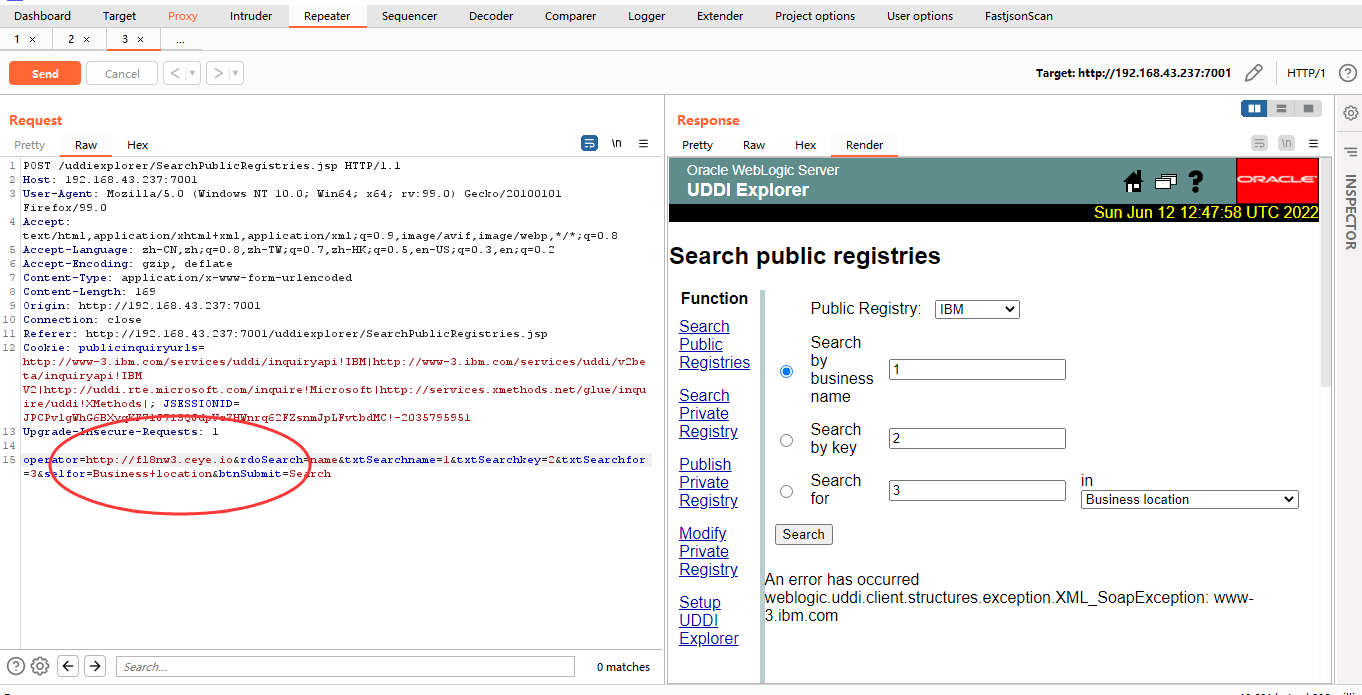The width and height of the screenshot is (1362, 695).
Task: Click the orange Send button
Action: pos(45,73)
